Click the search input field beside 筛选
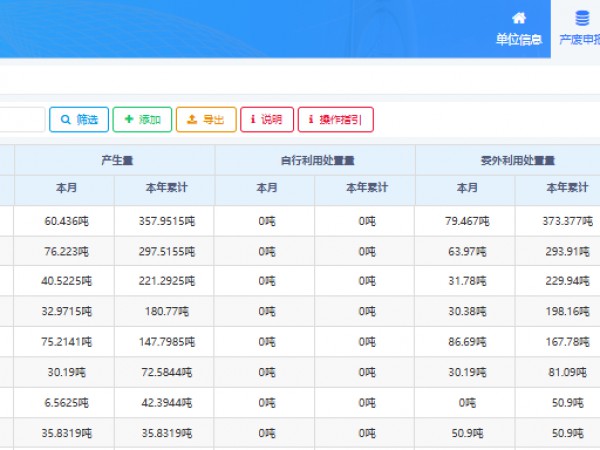600x450 pixels. (x=22, y=120)
